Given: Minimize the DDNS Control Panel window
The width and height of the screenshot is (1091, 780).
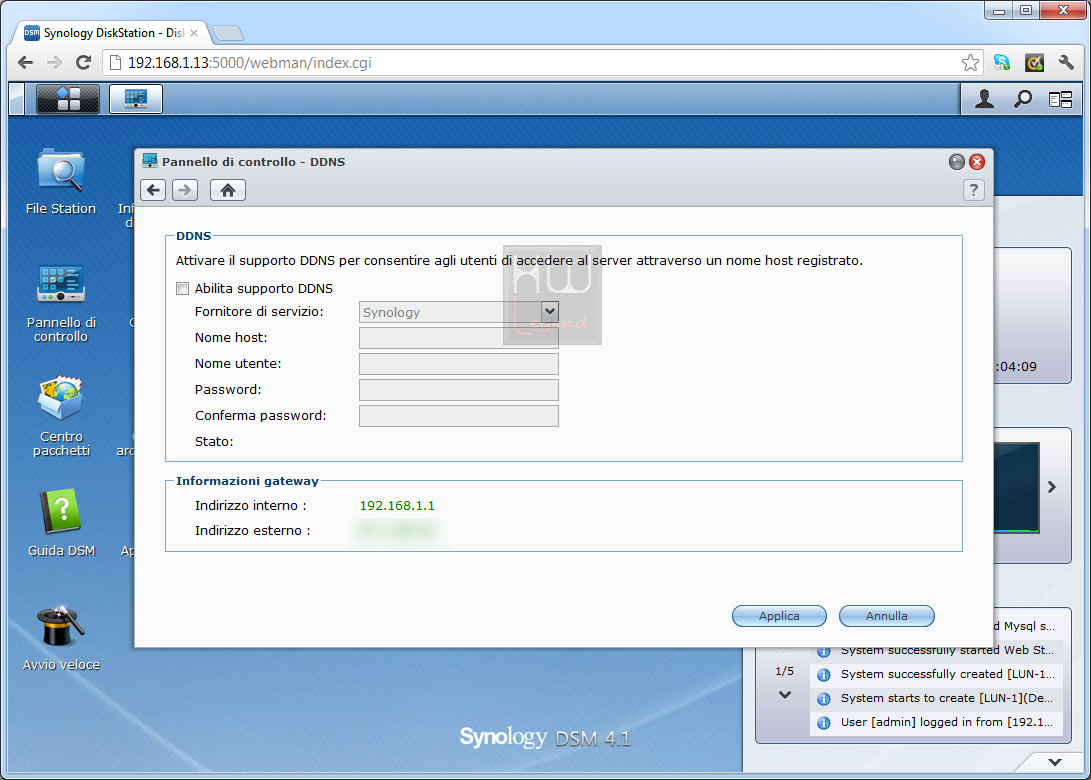Looking at the screenshot, I should click(x=957, y=162).
